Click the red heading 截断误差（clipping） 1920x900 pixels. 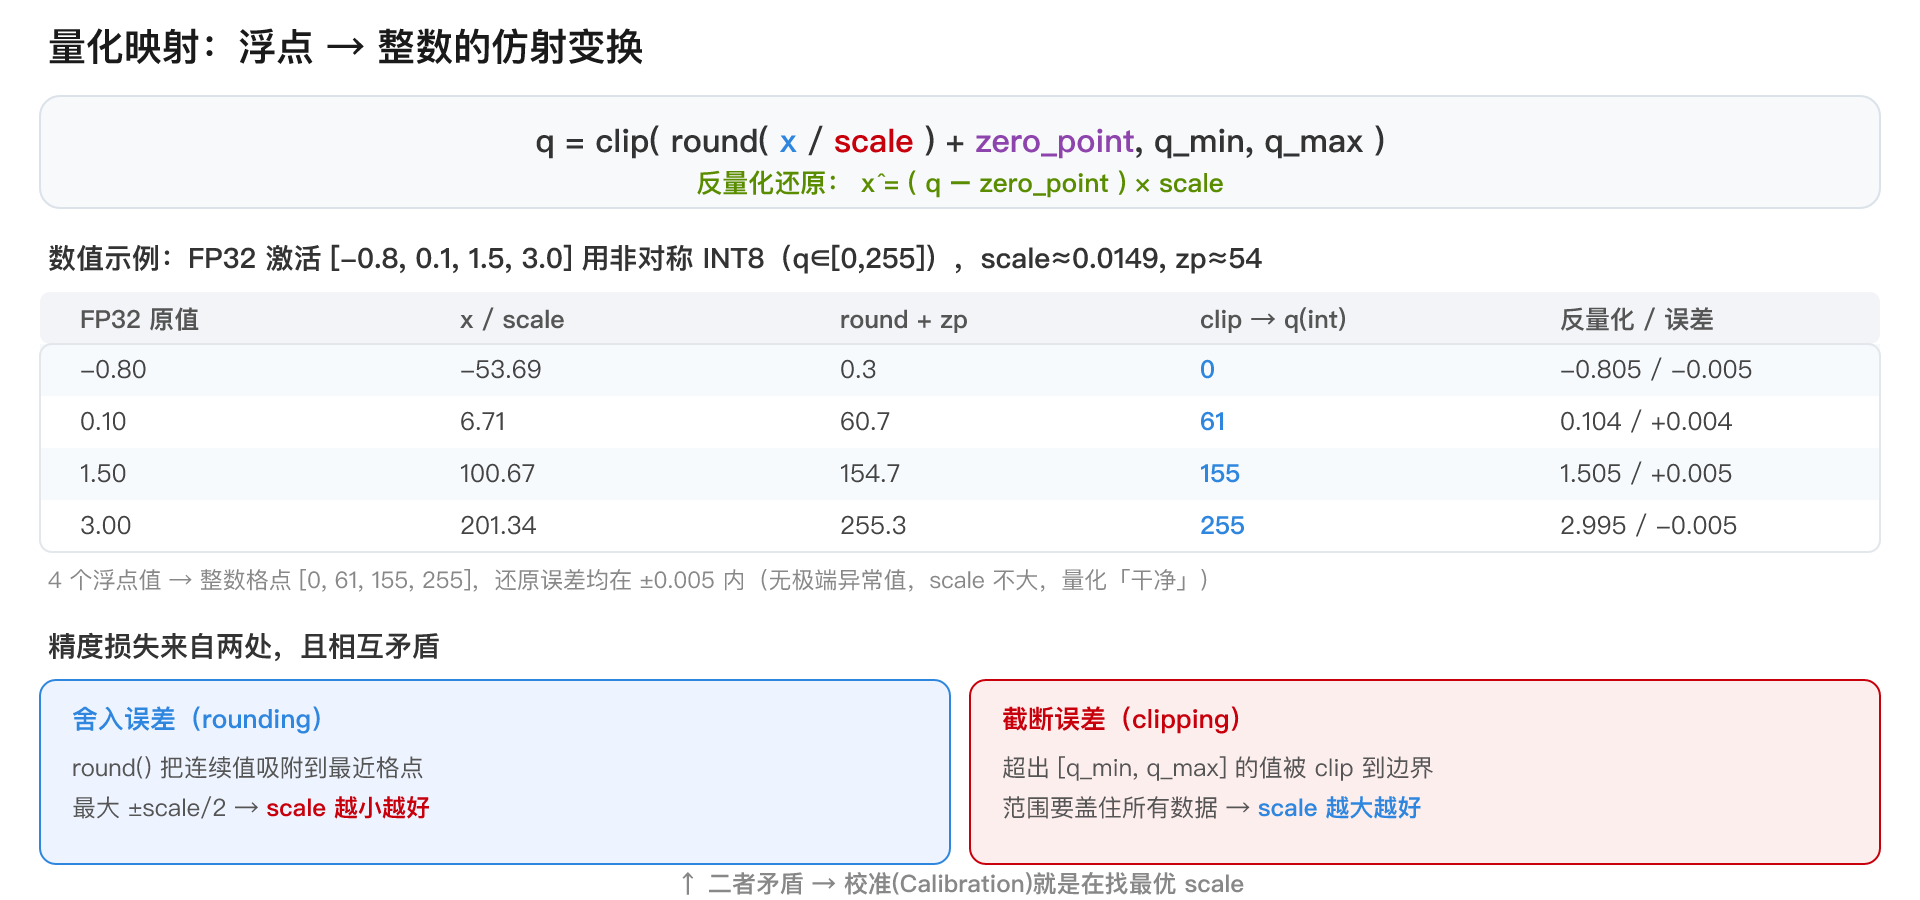pyautogui.click(x=1122, y=720)
